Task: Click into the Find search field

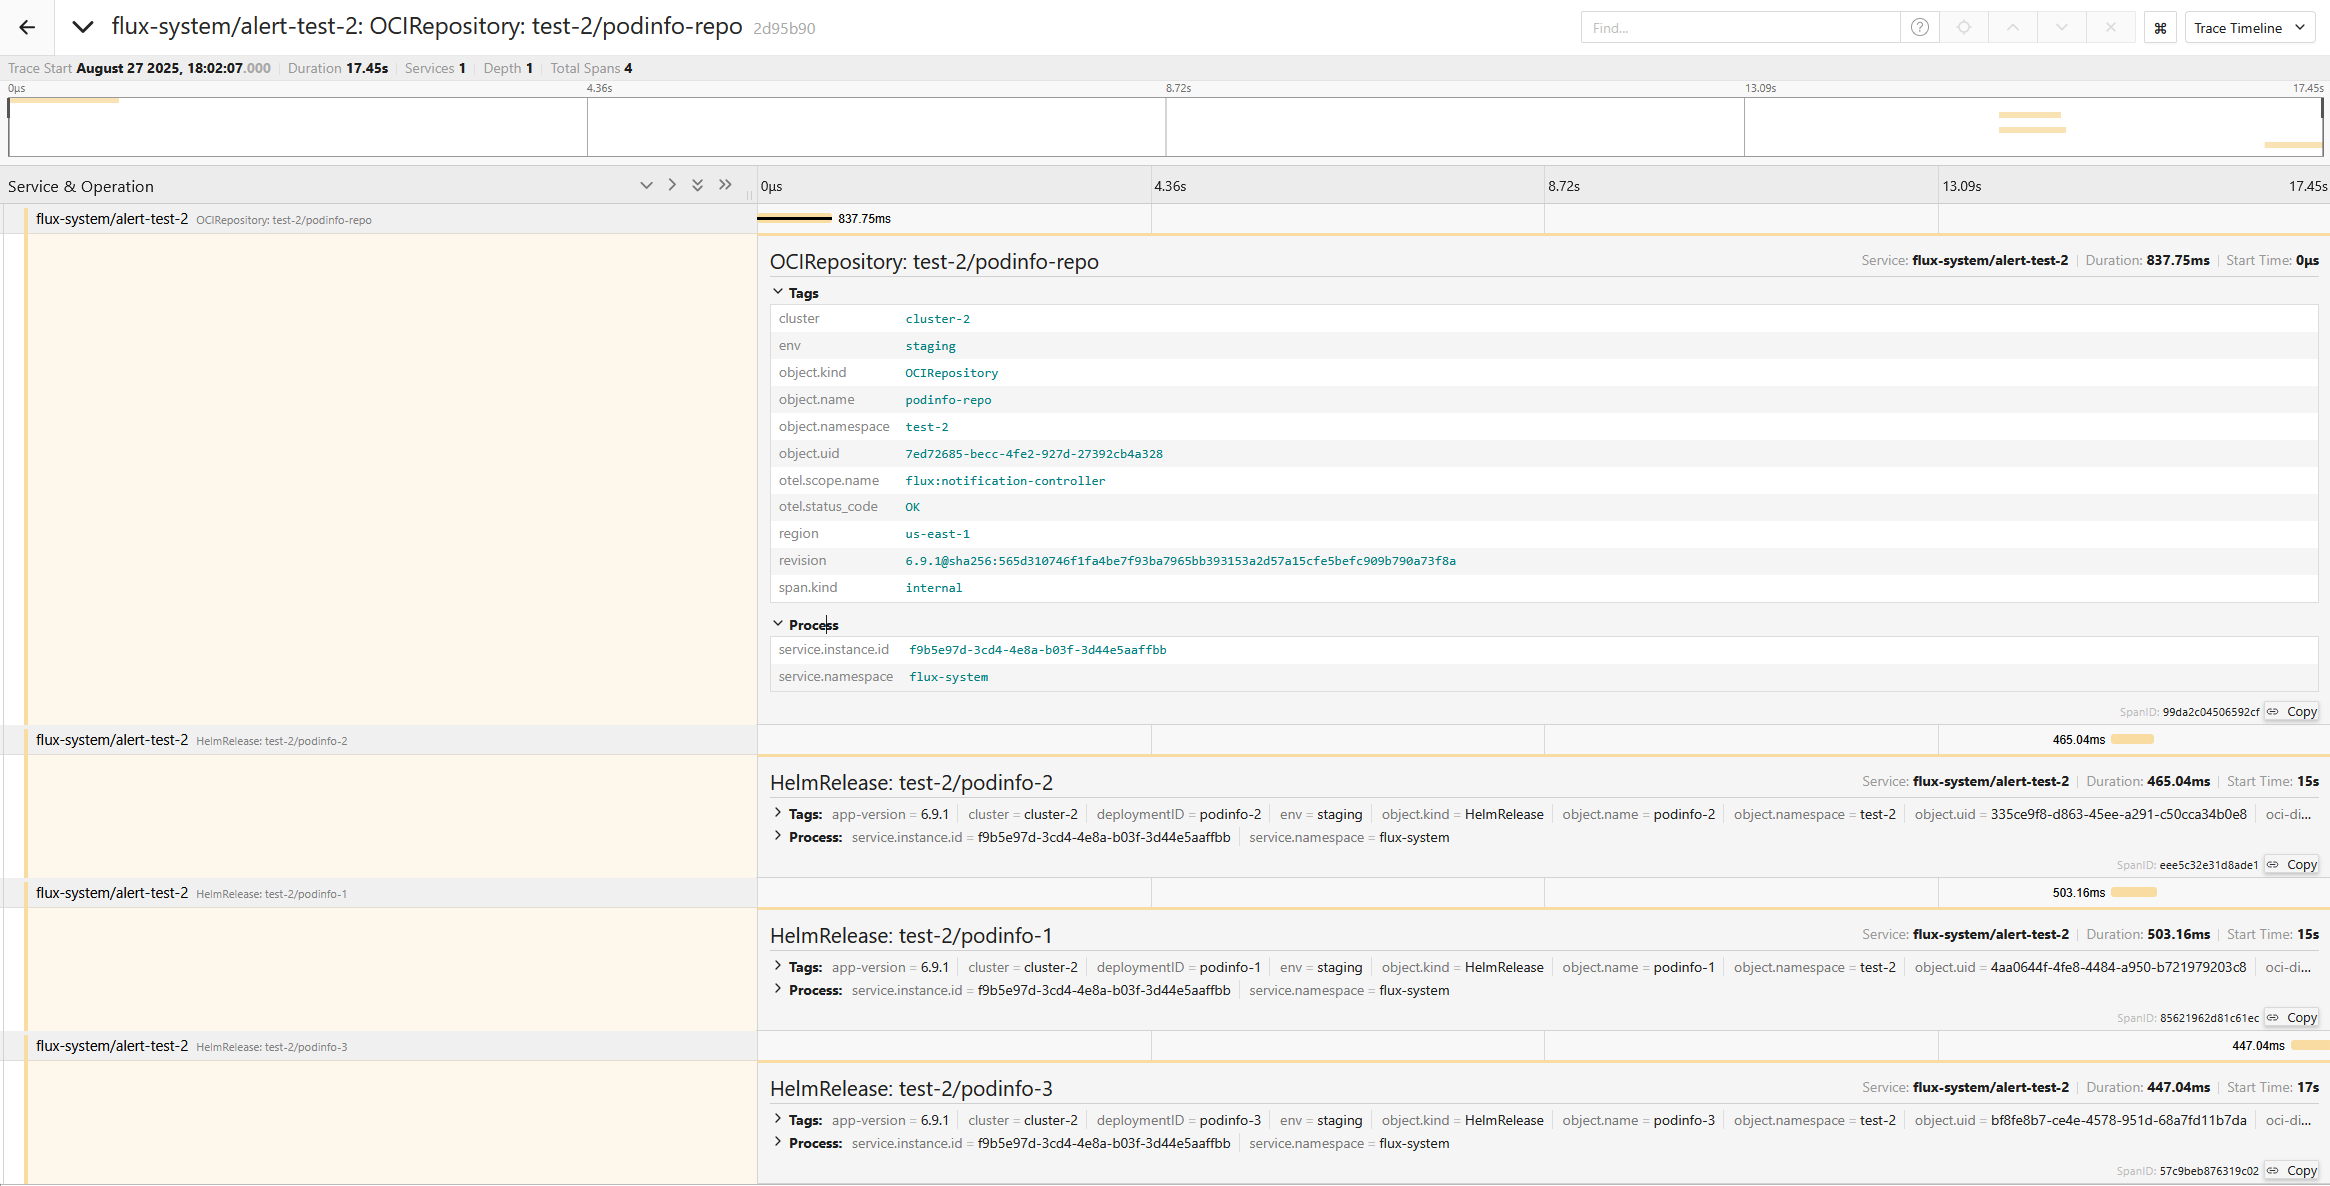Action: [x=1740, y=28]
